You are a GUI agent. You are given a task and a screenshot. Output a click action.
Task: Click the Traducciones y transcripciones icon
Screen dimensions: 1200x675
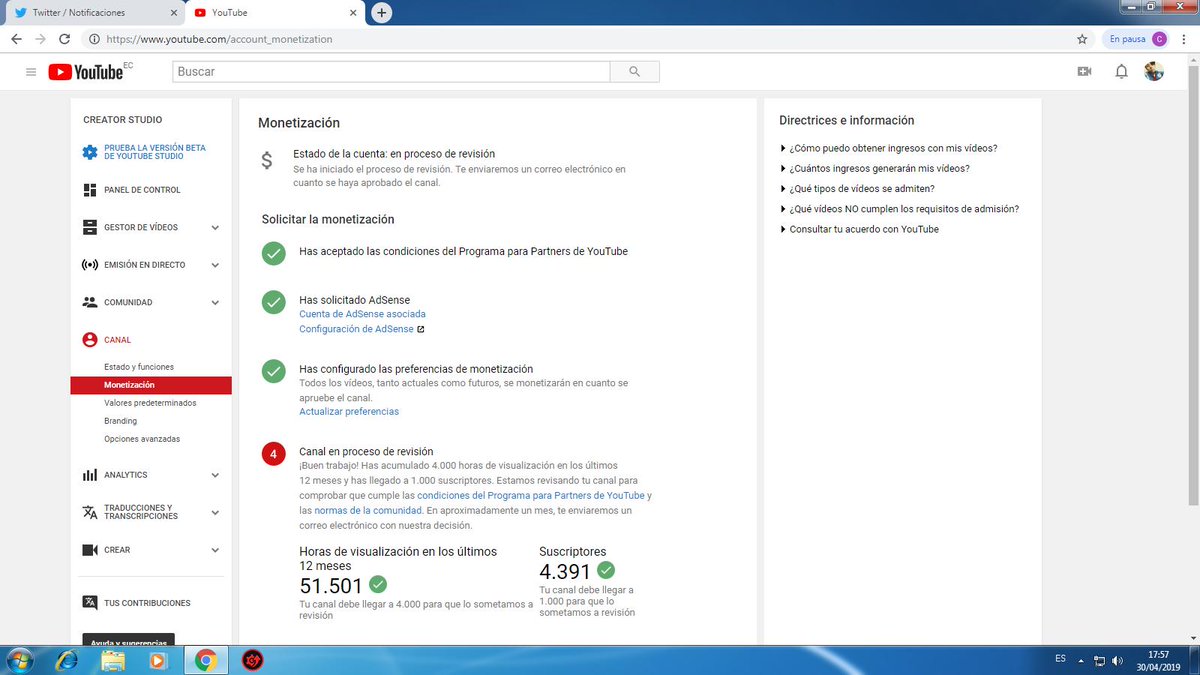90,512
